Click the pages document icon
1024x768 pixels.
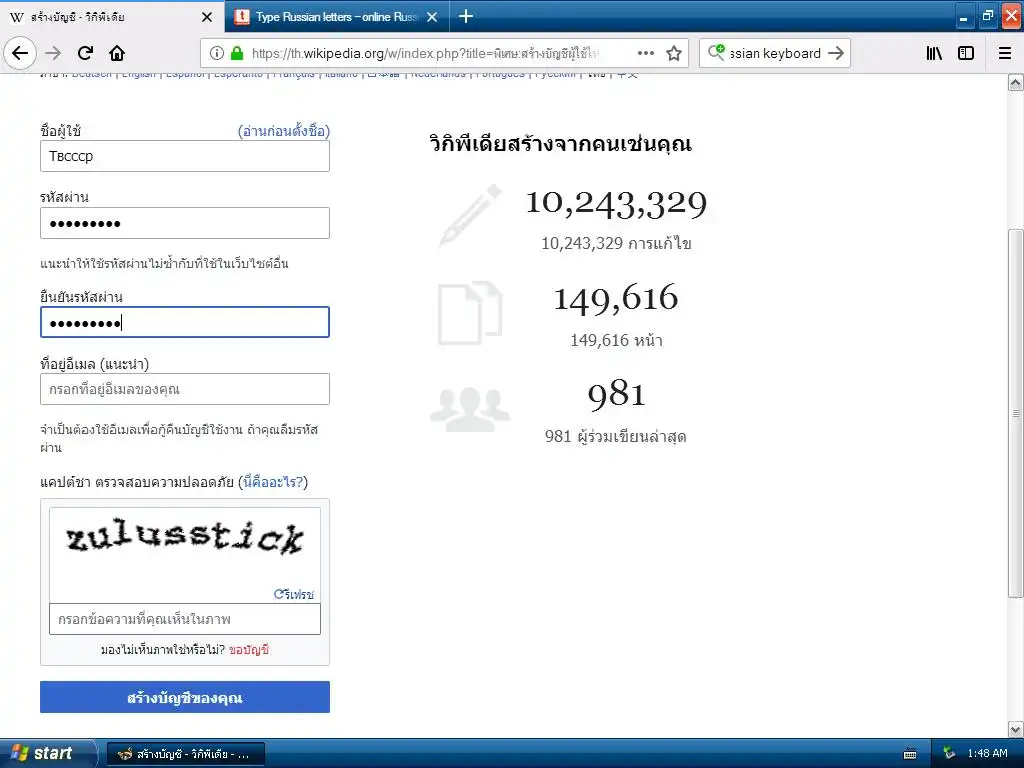[x=470, y=313]
